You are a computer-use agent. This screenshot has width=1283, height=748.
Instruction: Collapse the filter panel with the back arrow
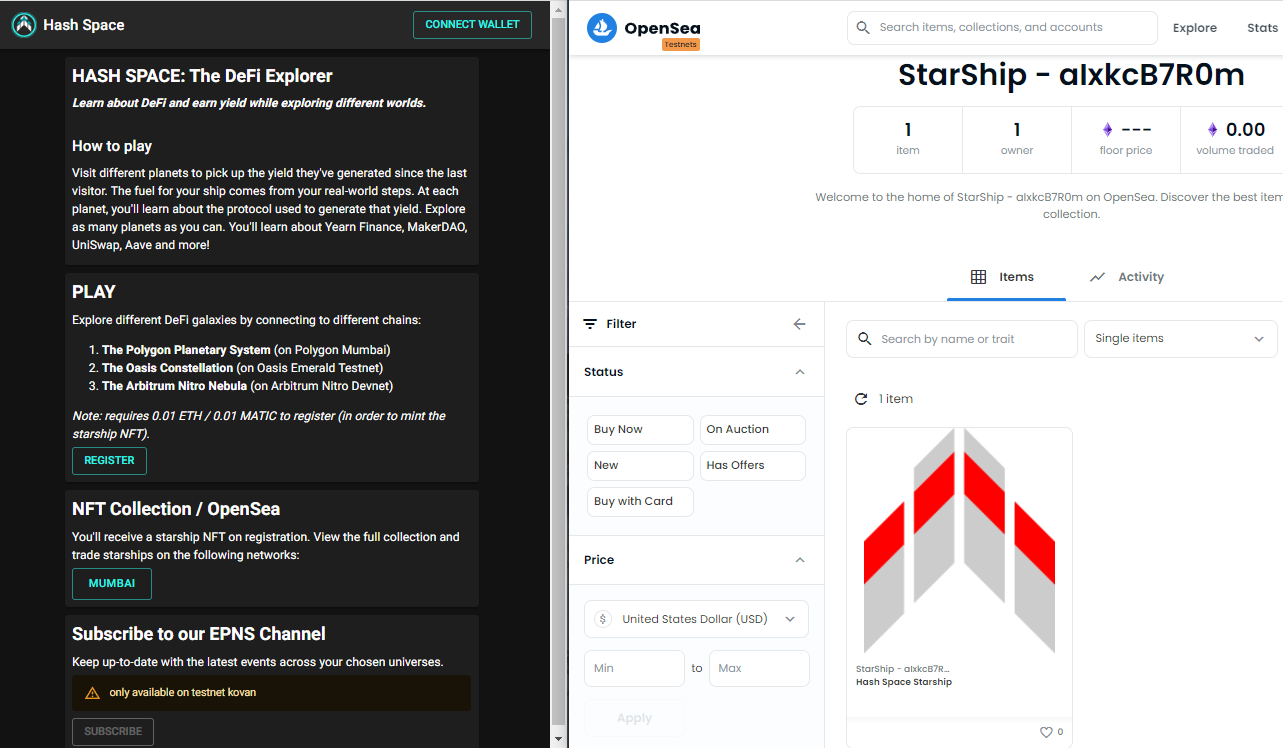coord(799,324)
